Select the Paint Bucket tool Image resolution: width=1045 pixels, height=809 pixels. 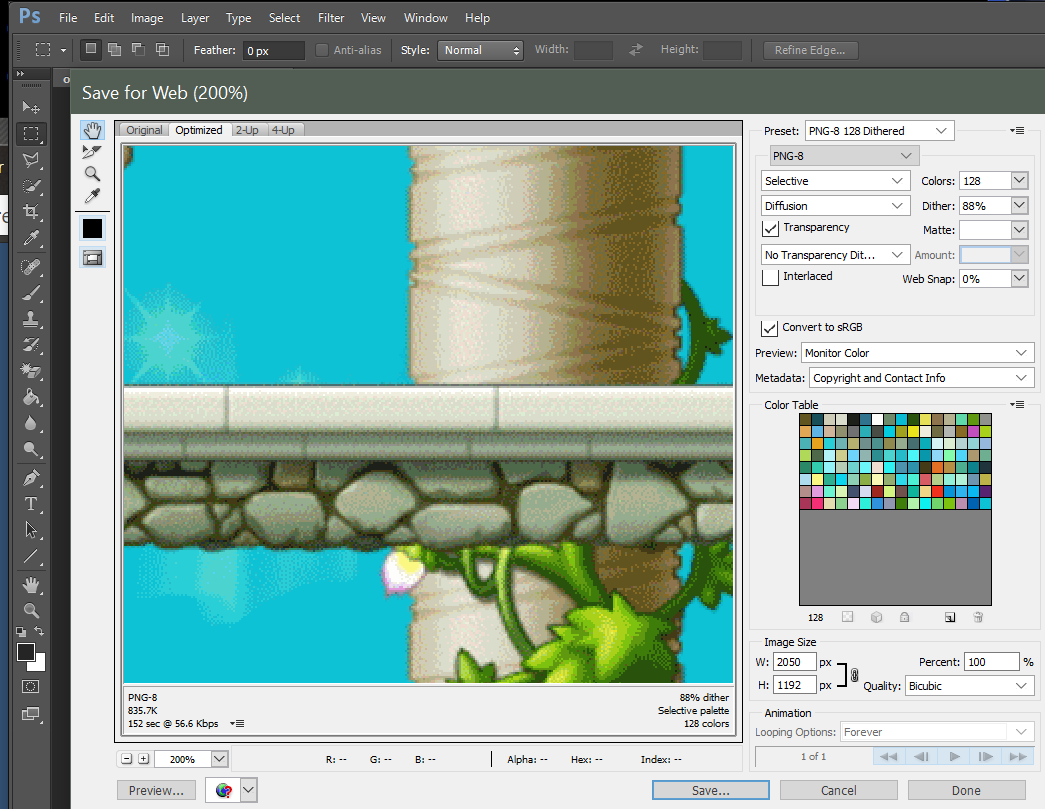click(x=31, y=397)
